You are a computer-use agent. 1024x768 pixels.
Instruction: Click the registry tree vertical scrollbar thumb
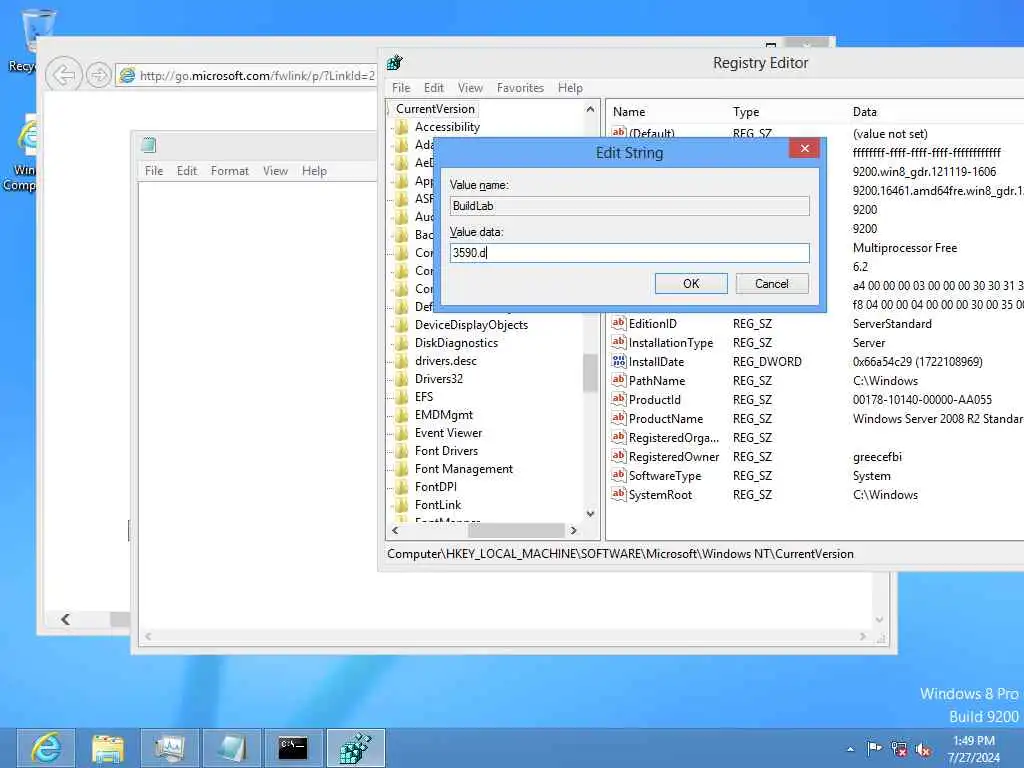(590, 372)
